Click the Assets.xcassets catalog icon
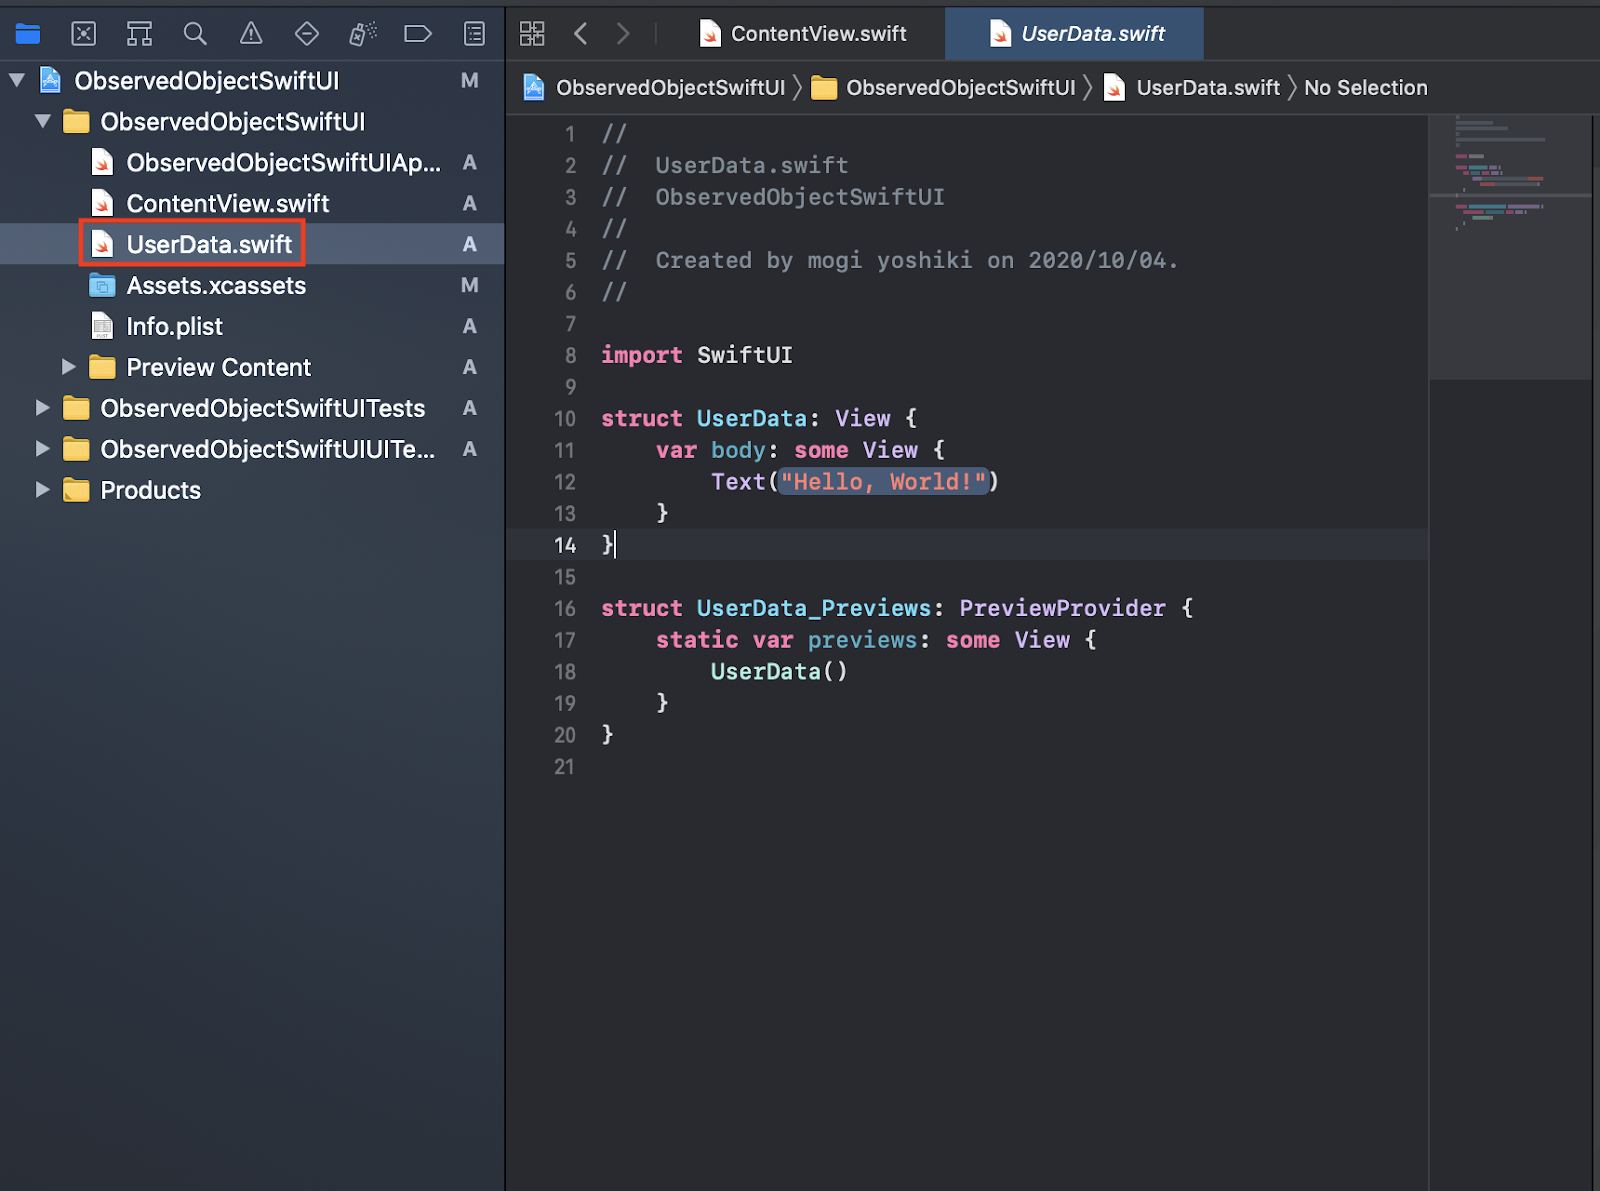Viewport: 1600px width, 1191px height. 102,285
